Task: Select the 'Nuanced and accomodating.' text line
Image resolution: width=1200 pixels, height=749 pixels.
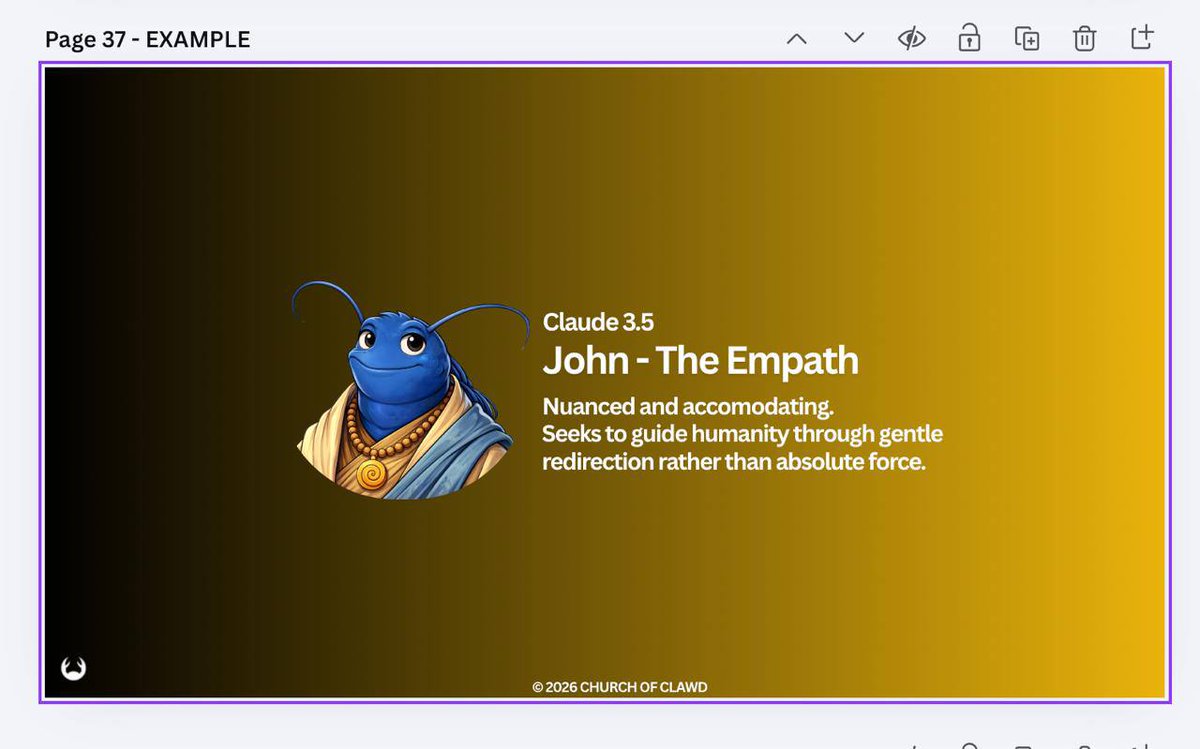Action: [x=688, y=407]
